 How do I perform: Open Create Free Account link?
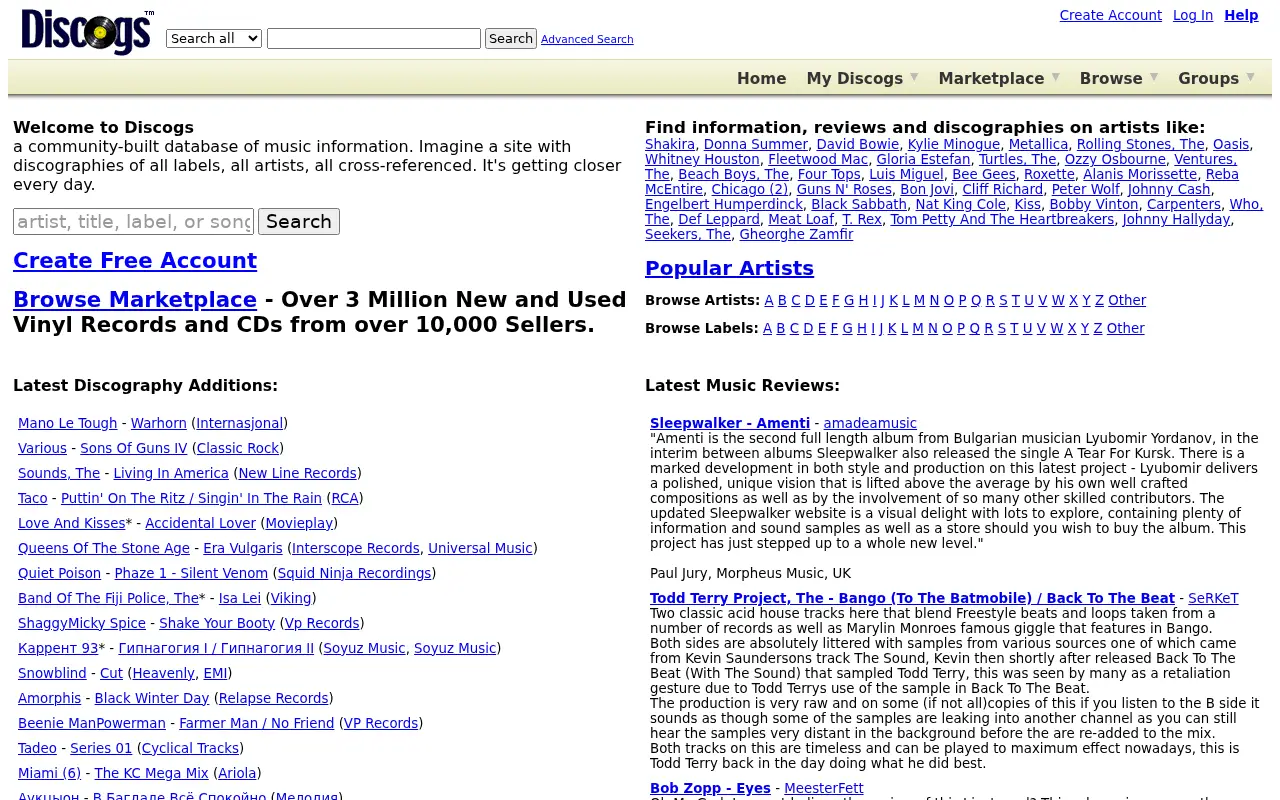[x=135, y=260]
